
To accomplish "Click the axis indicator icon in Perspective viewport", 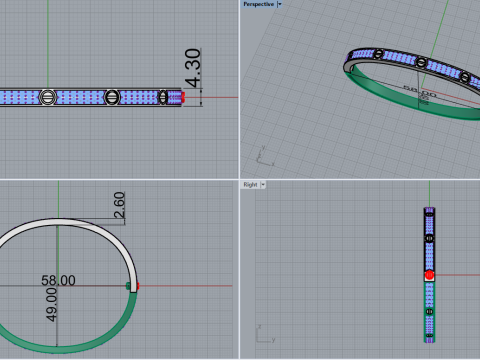I will coord(265,157).
